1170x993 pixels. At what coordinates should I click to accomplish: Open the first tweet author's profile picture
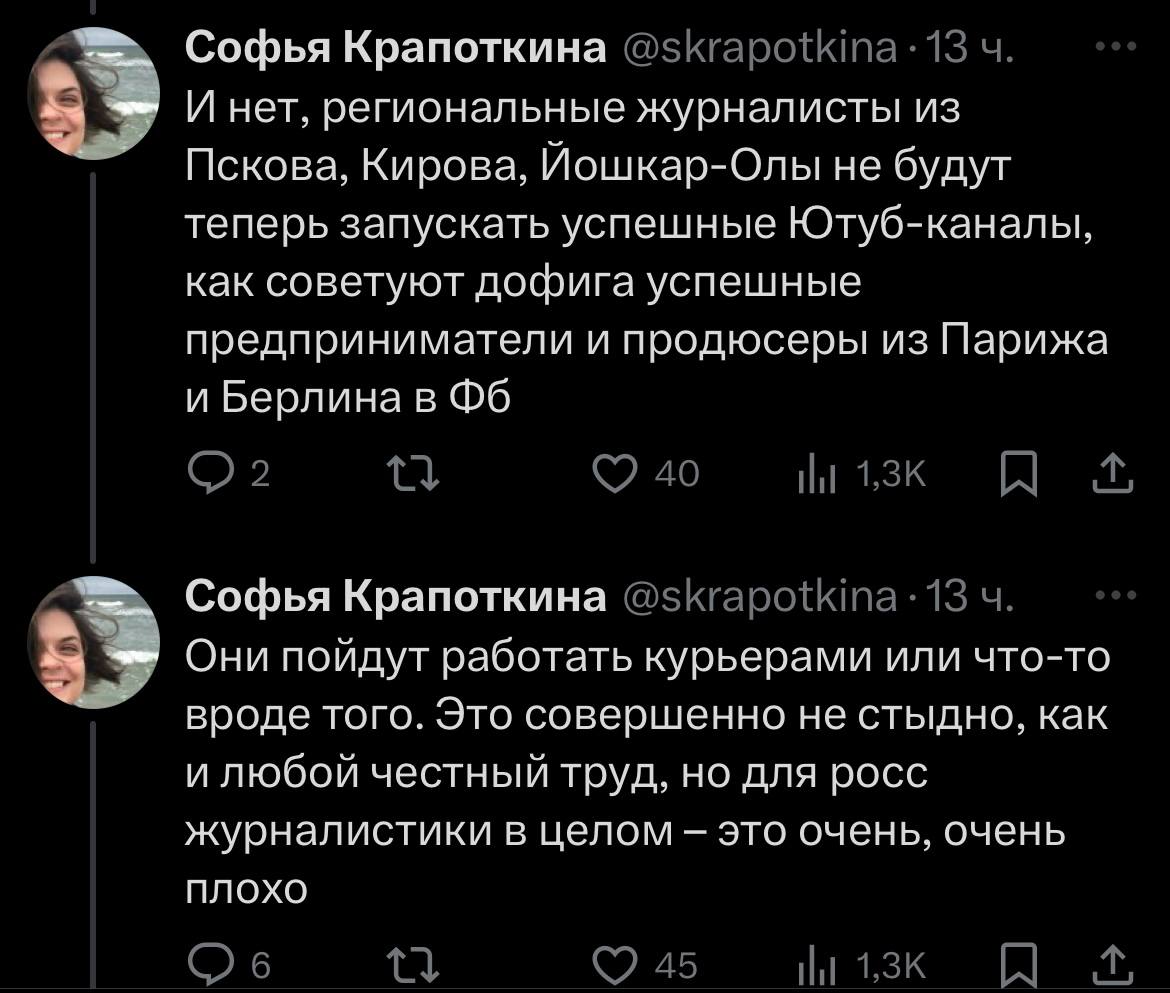click(93, 94)
